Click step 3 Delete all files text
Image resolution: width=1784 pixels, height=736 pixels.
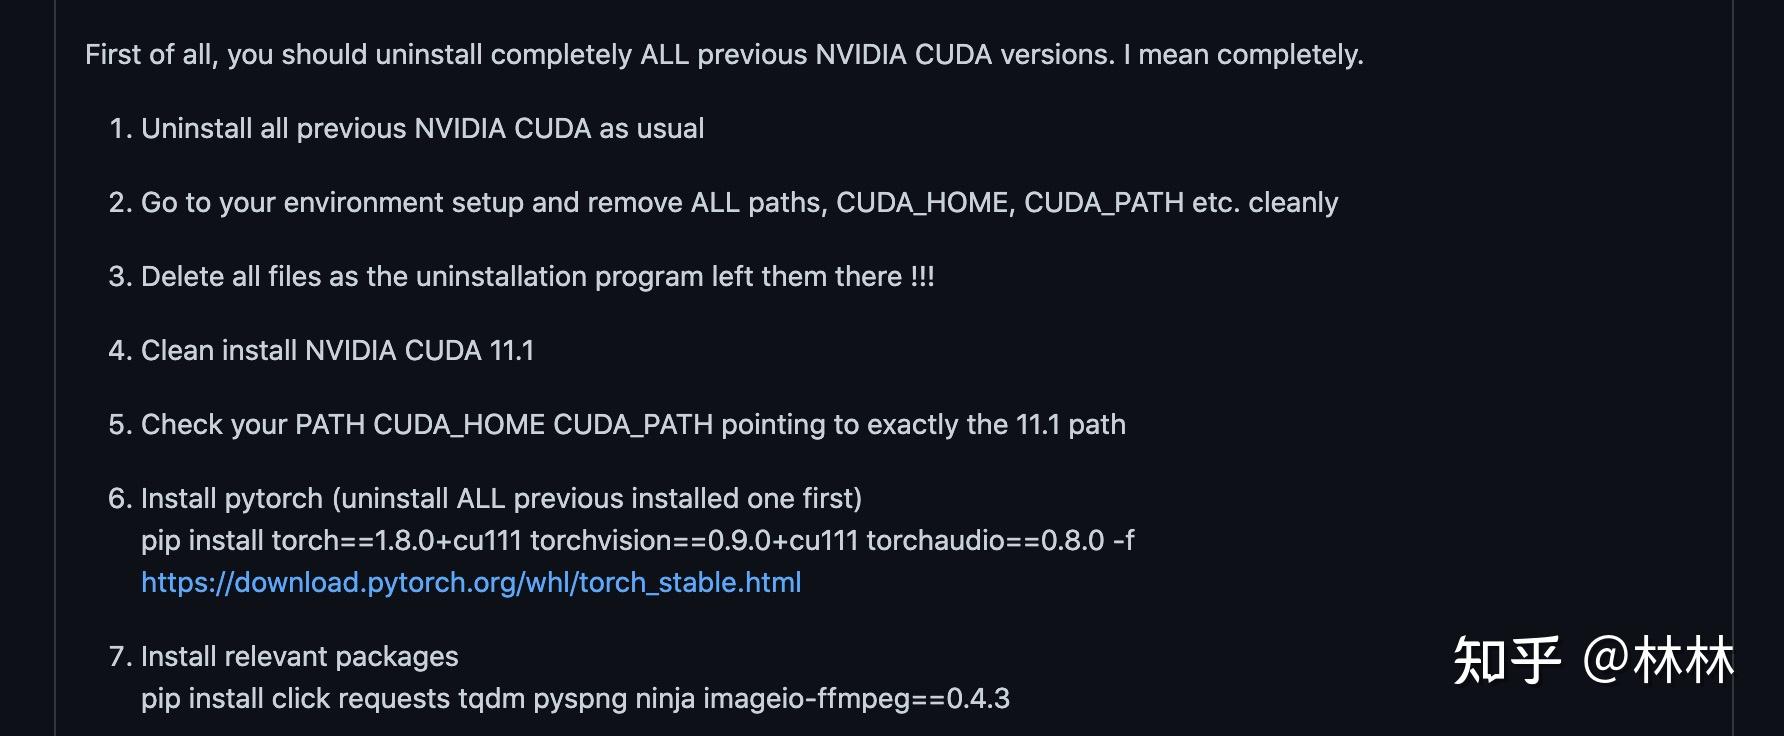click(x=537, y=276)
